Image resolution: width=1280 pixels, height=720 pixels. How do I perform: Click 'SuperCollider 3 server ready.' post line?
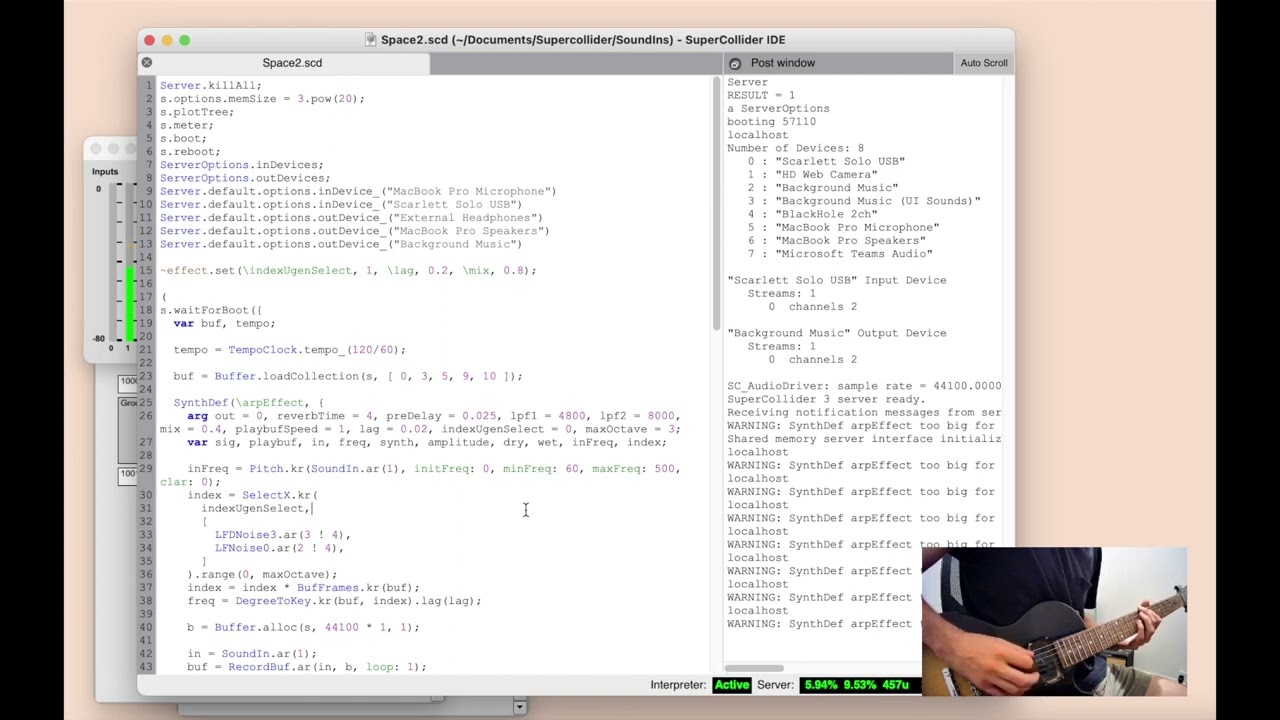(826, 399)
